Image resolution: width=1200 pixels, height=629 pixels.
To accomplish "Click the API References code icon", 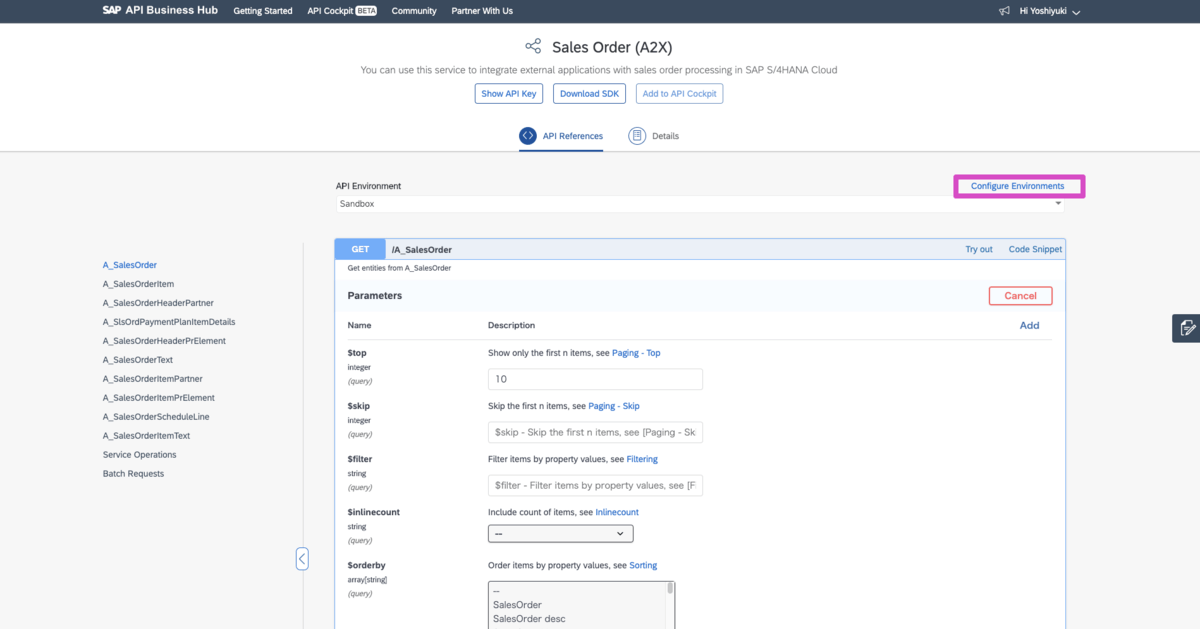I will point(527,136).
